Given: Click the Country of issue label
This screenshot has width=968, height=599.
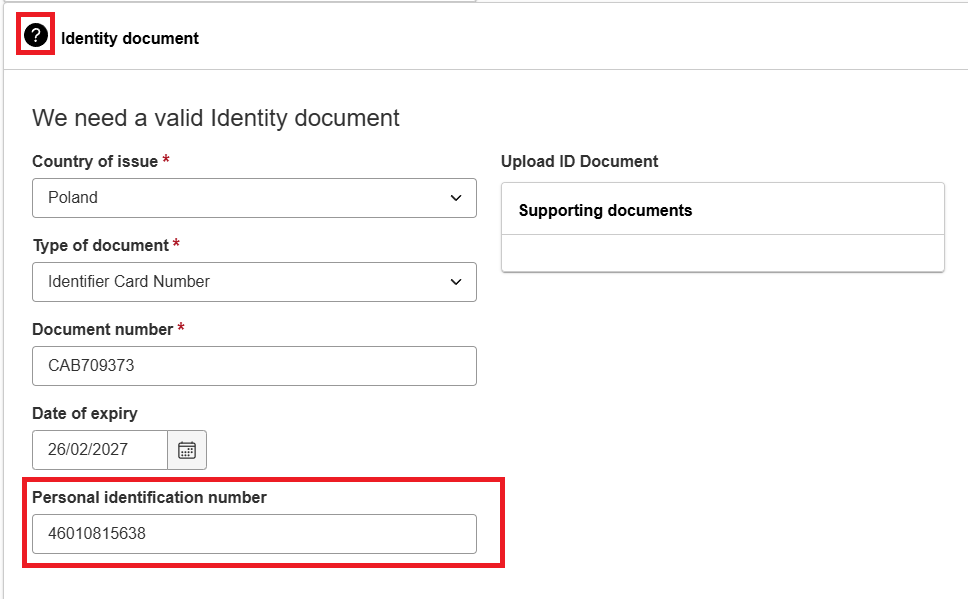Looking at the screenshot, I should point(95,161).
